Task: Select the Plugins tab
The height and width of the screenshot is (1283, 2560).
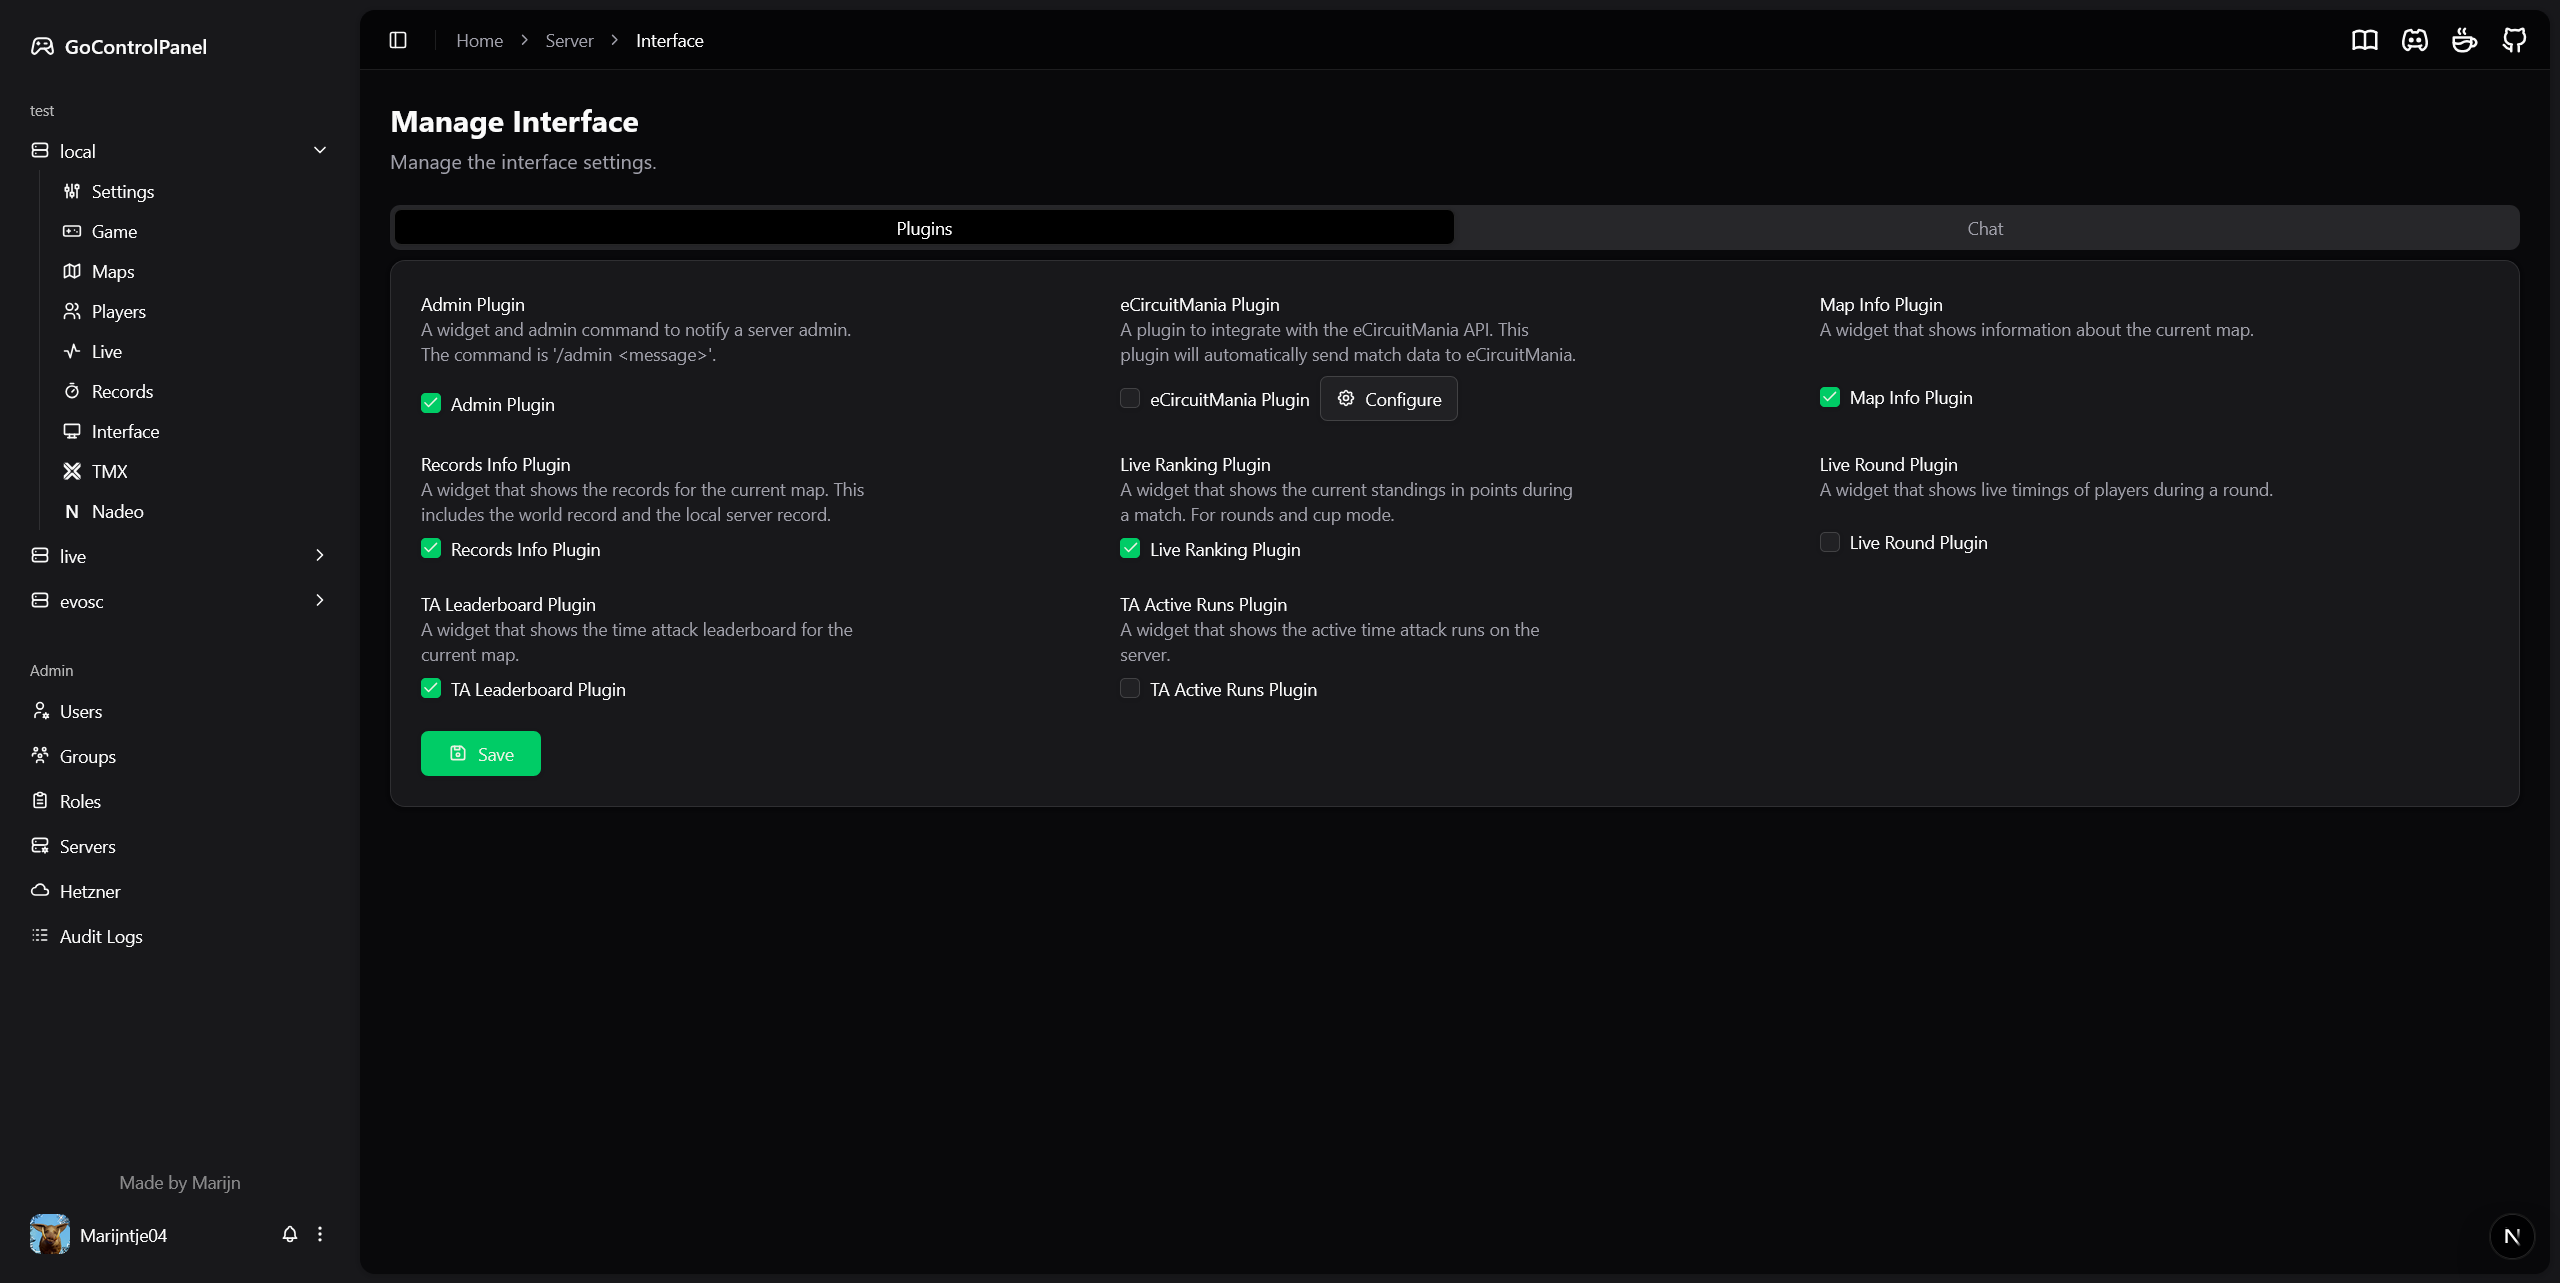Action: (923, 228)
